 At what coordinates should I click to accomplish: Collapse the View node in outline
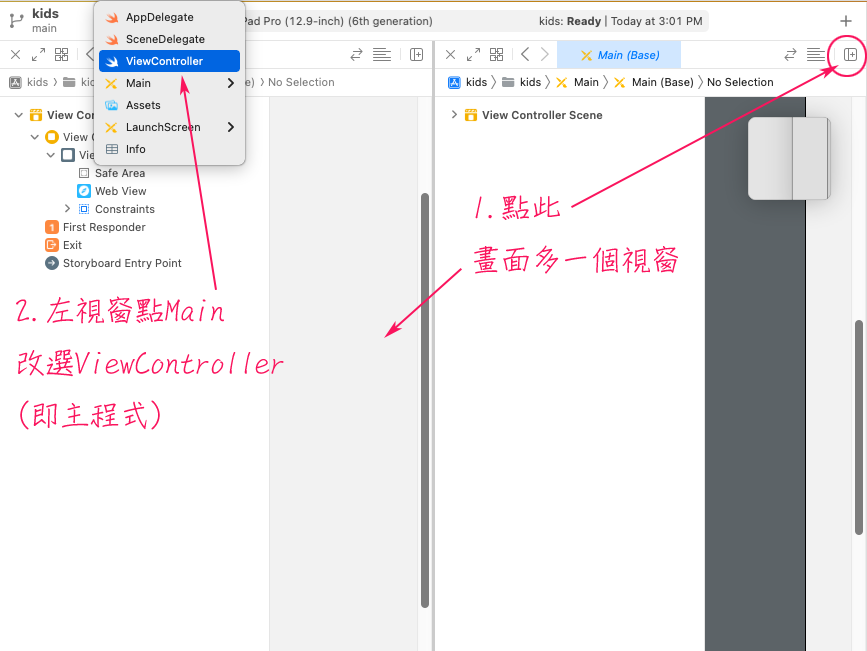tap(51, 155)
